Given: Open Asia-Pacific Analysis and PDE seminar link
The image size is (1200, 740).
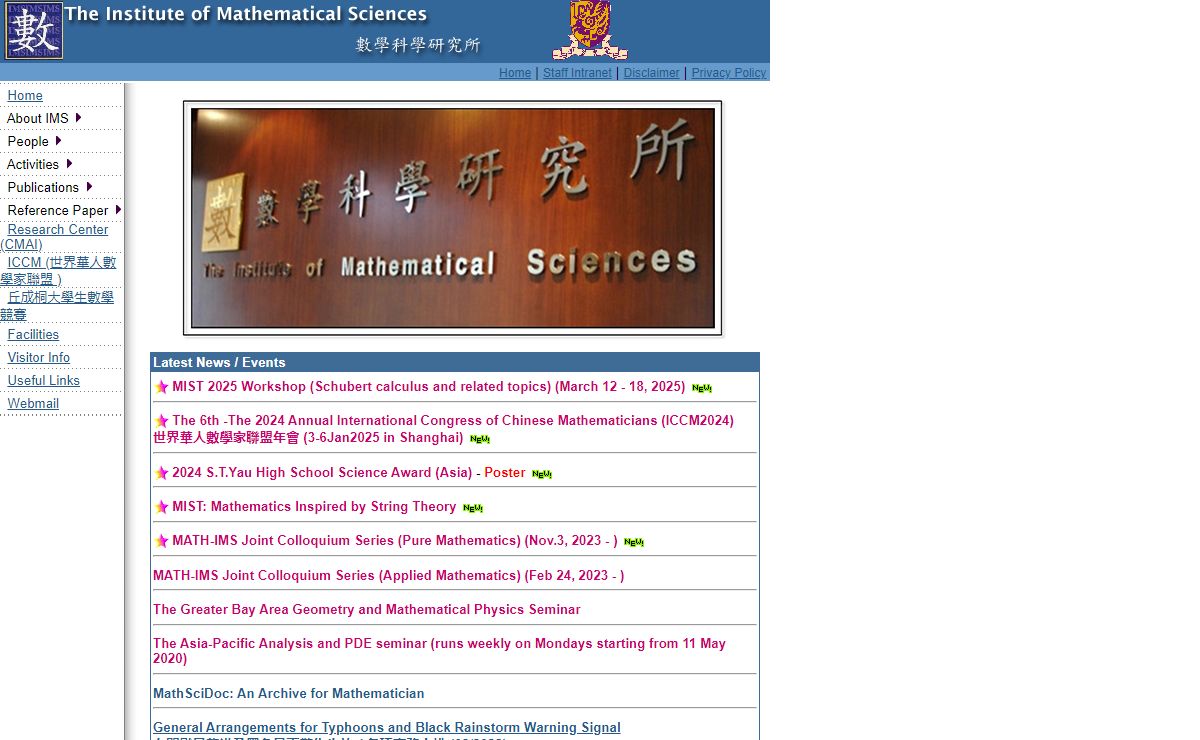Looking at the screenshot, I should click(x=439, y=651).
